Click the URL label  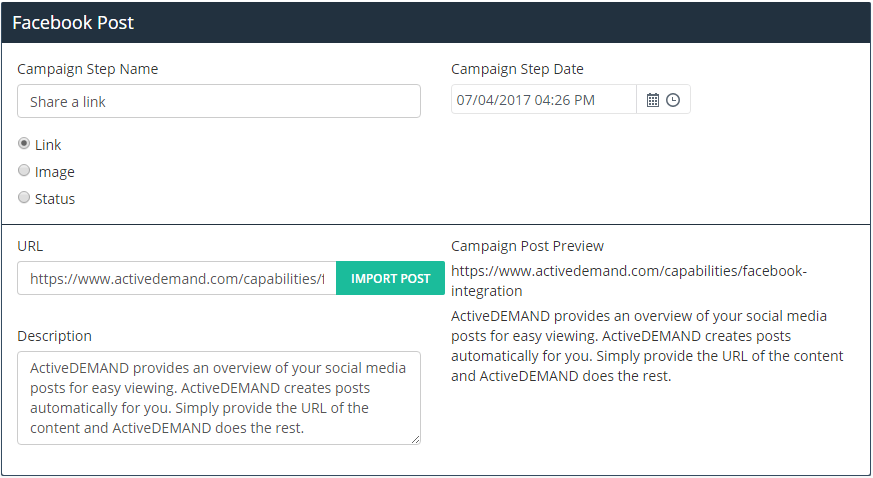tap(30, 246)
